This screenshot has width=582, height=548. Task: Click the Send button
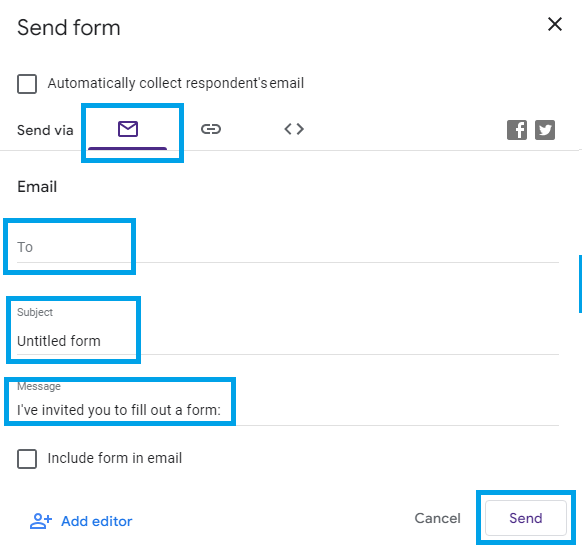tap(526, 518)
